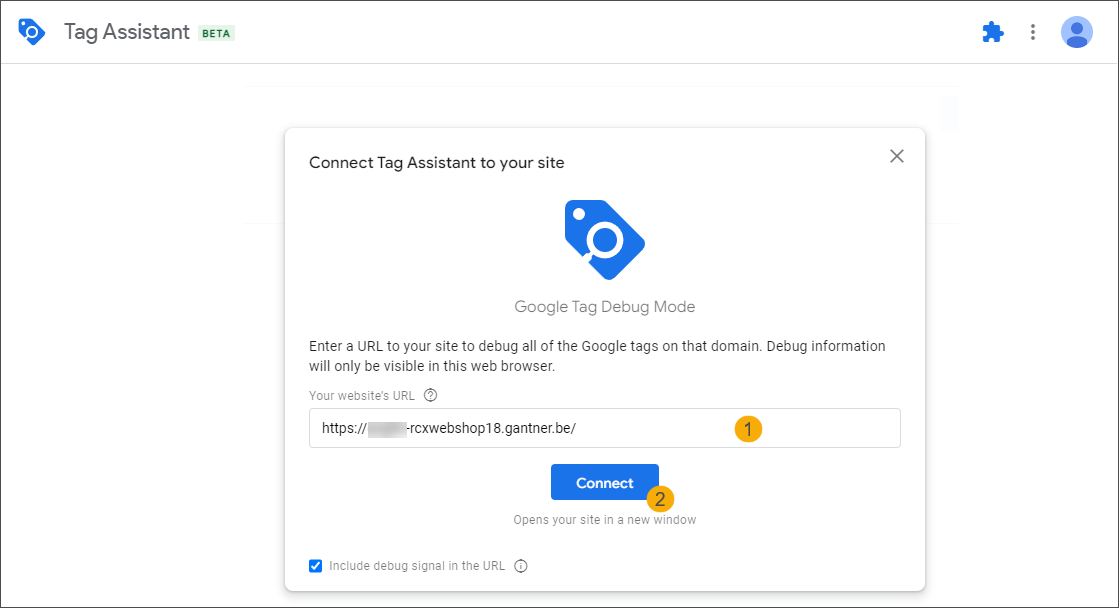Open the three-dot options menu

click(1033, 31)
